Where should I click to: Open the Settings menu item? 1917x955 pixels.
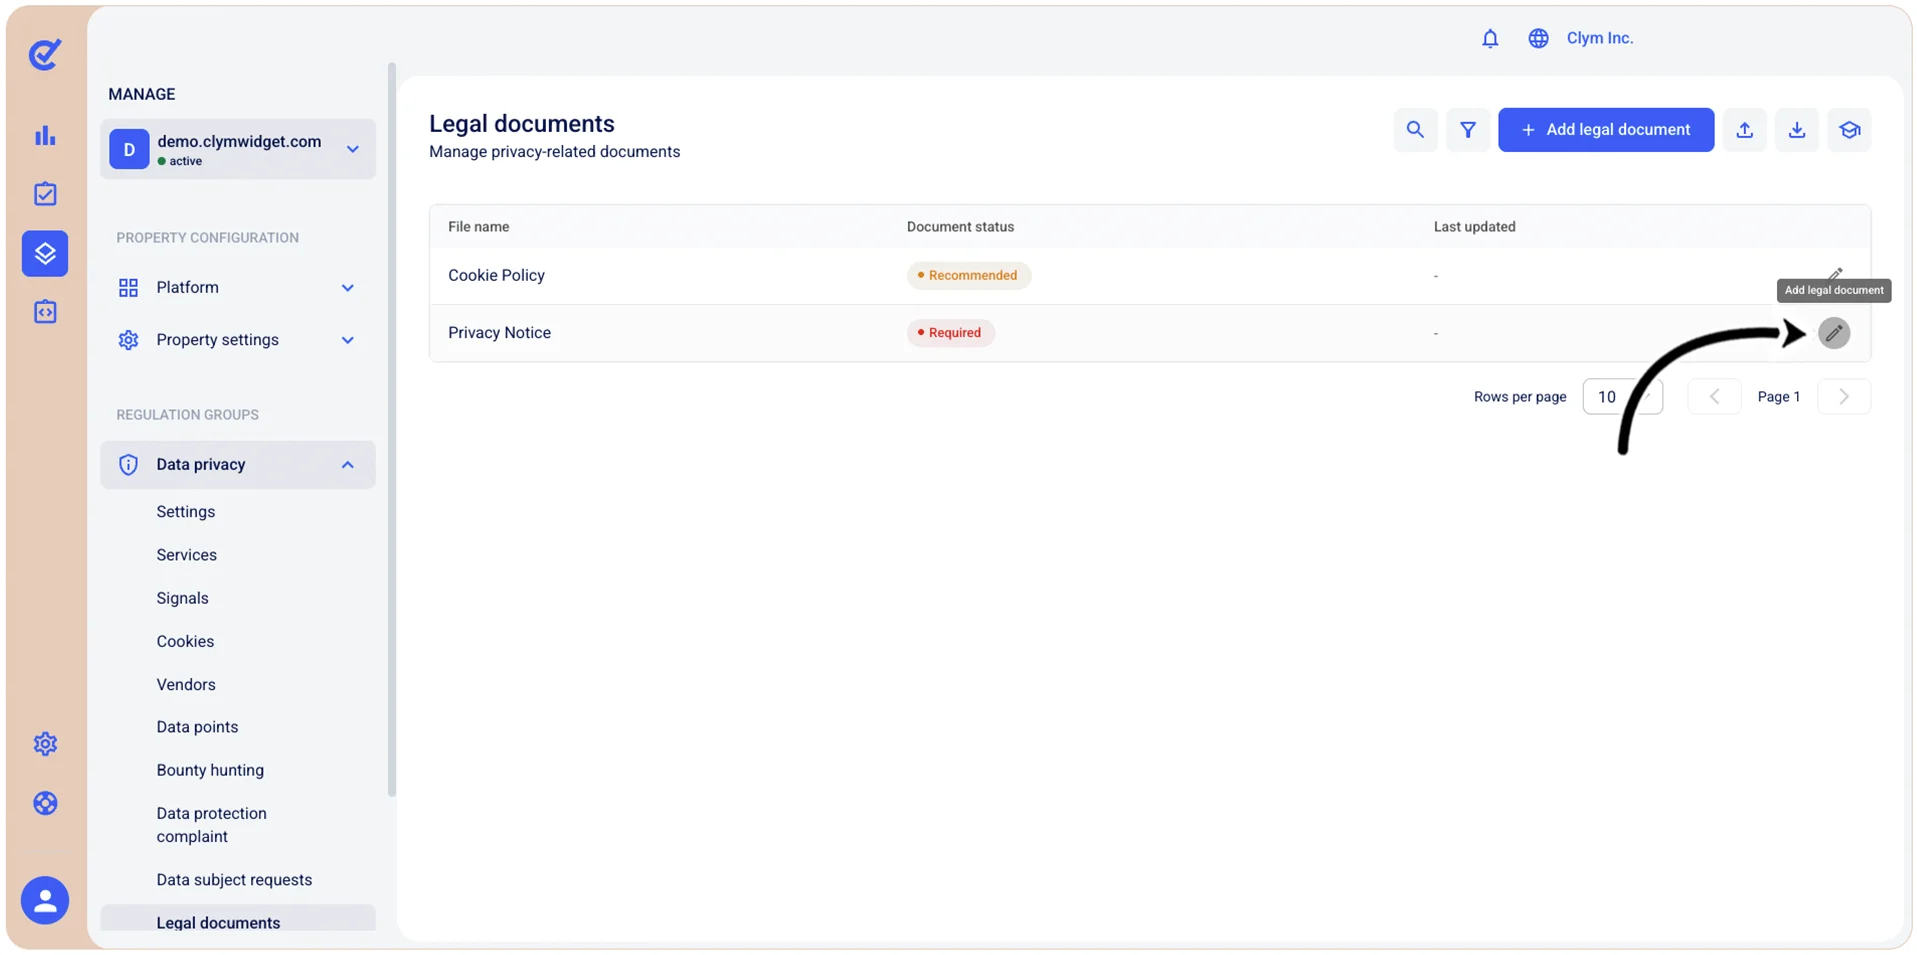(x=186, y=512)
